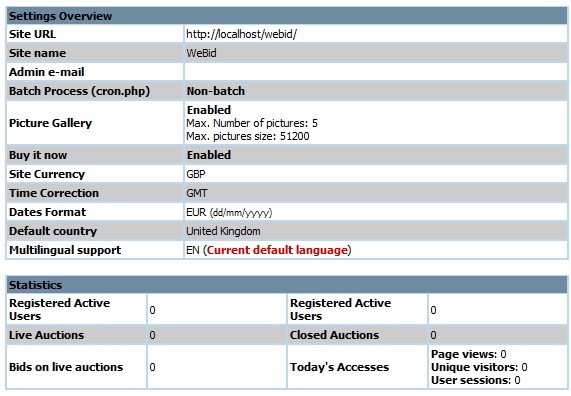Select Max. Number of pictures: 5 text
Image resolution: width=571 pixels, height=396 pixels.
(x=252, y=123)
